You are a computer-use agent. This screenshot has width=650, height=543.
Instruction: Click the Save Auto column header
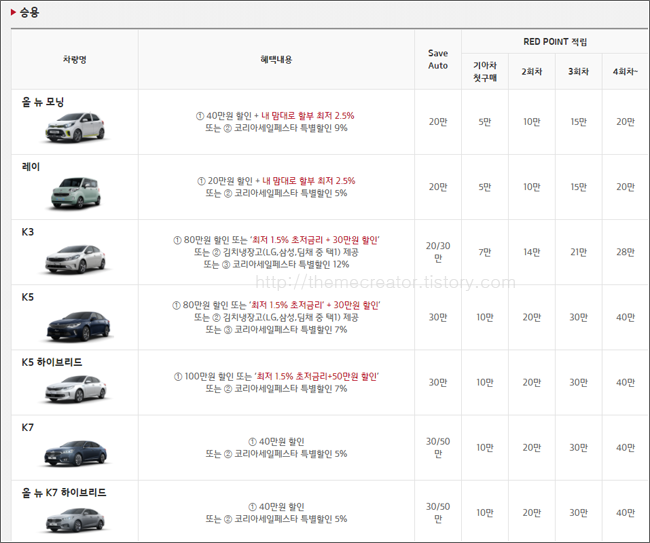point(438,59)
